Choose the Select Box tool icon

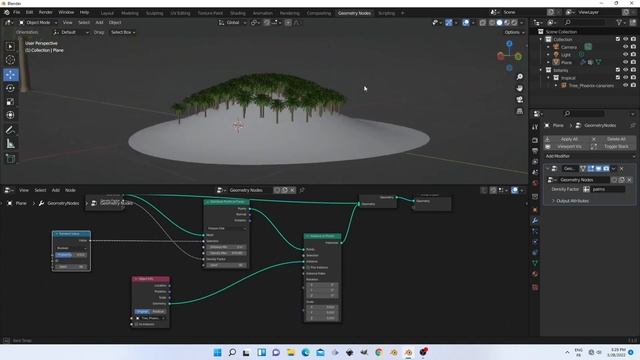click(x=10, y=46)
